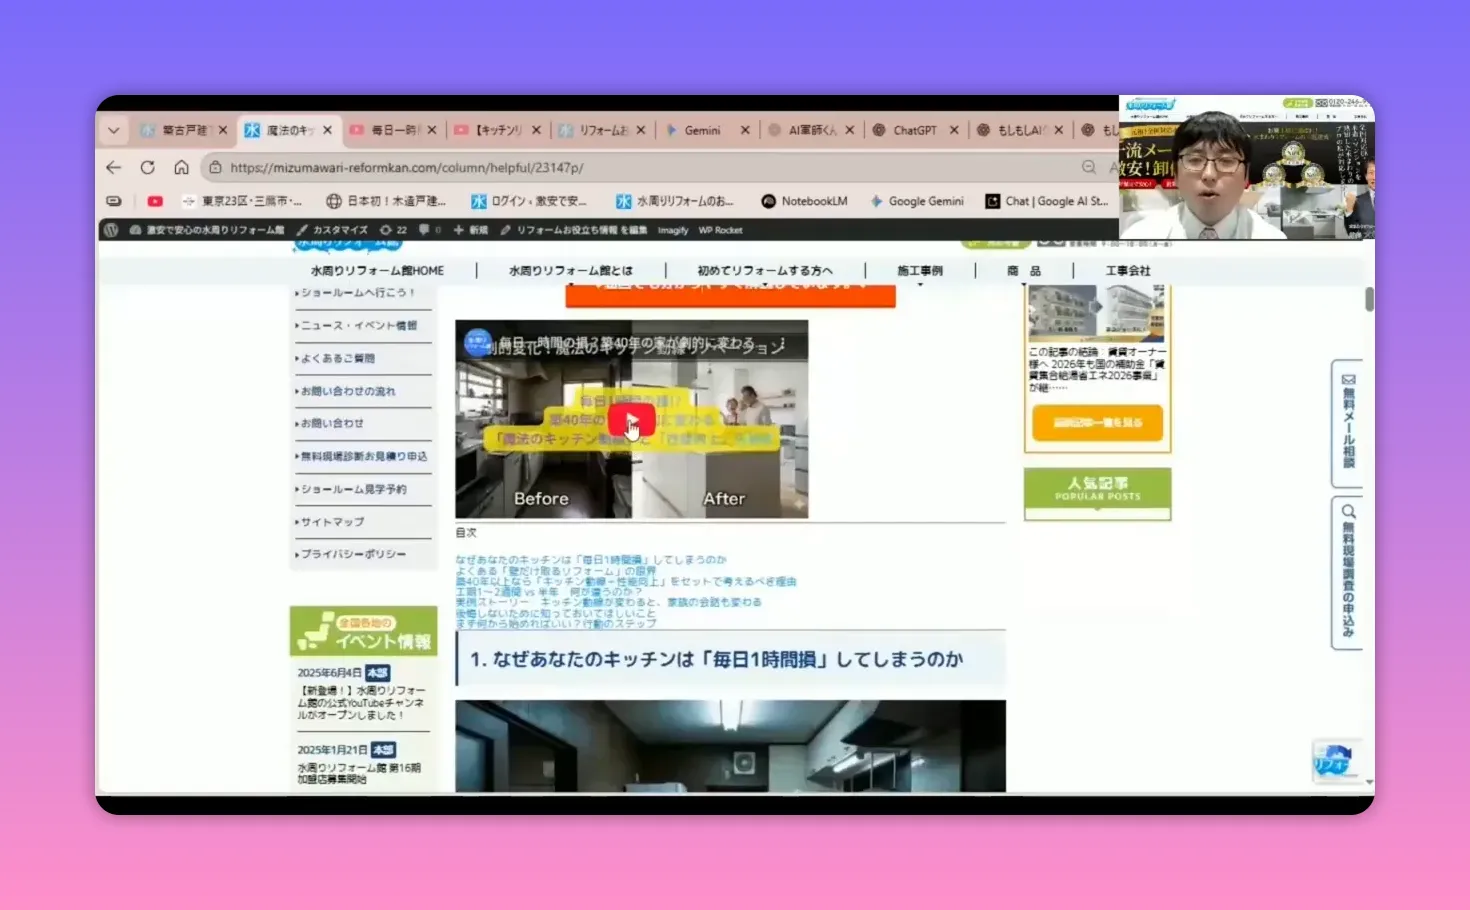
Task: Play the Before/After kitchen renovation video
Action: [x=630, y=420]
